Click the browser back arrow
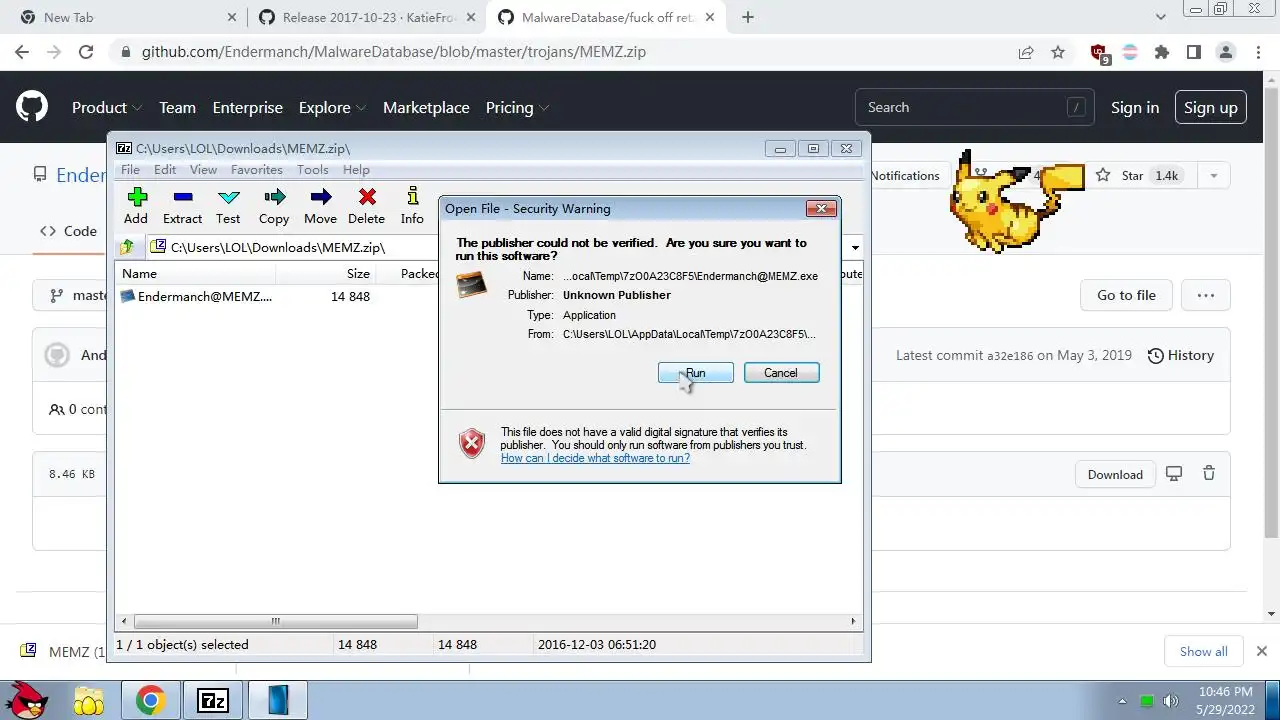This screenshot has height=720, width=1280. 22,52
